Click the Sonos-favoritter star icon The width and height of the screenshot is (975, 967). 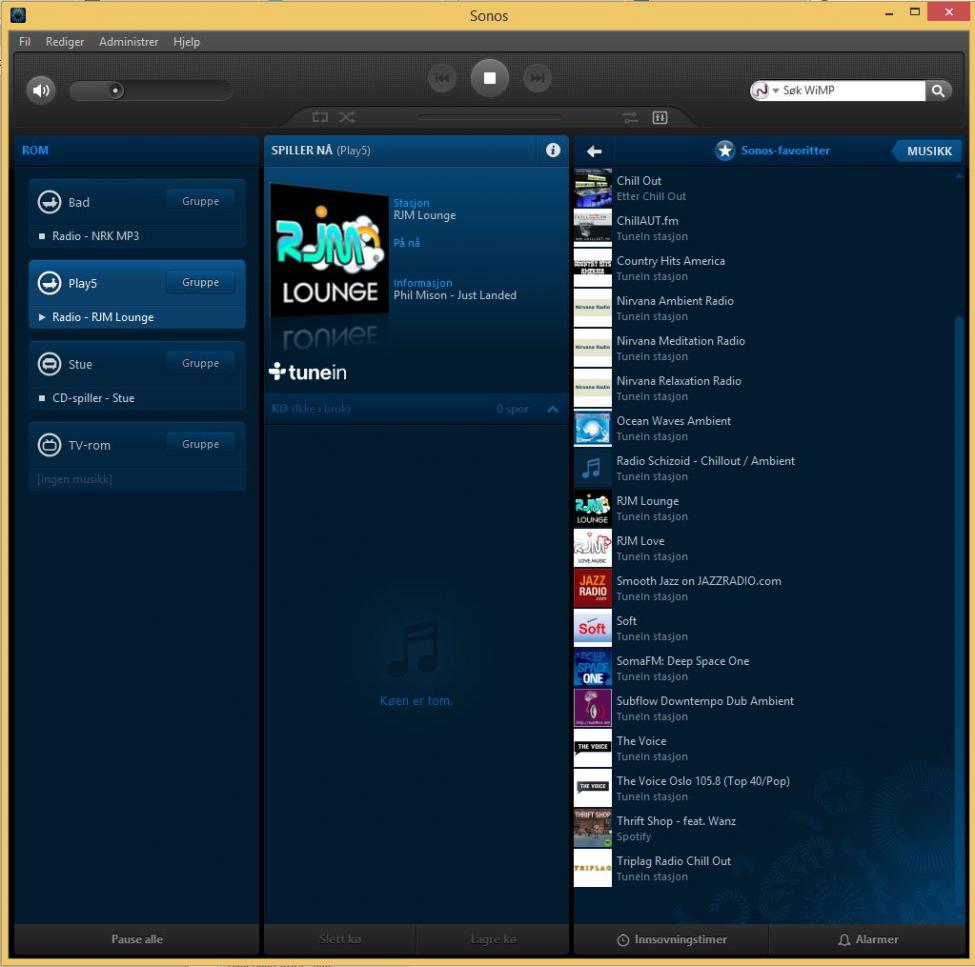(x=725, y=150)
